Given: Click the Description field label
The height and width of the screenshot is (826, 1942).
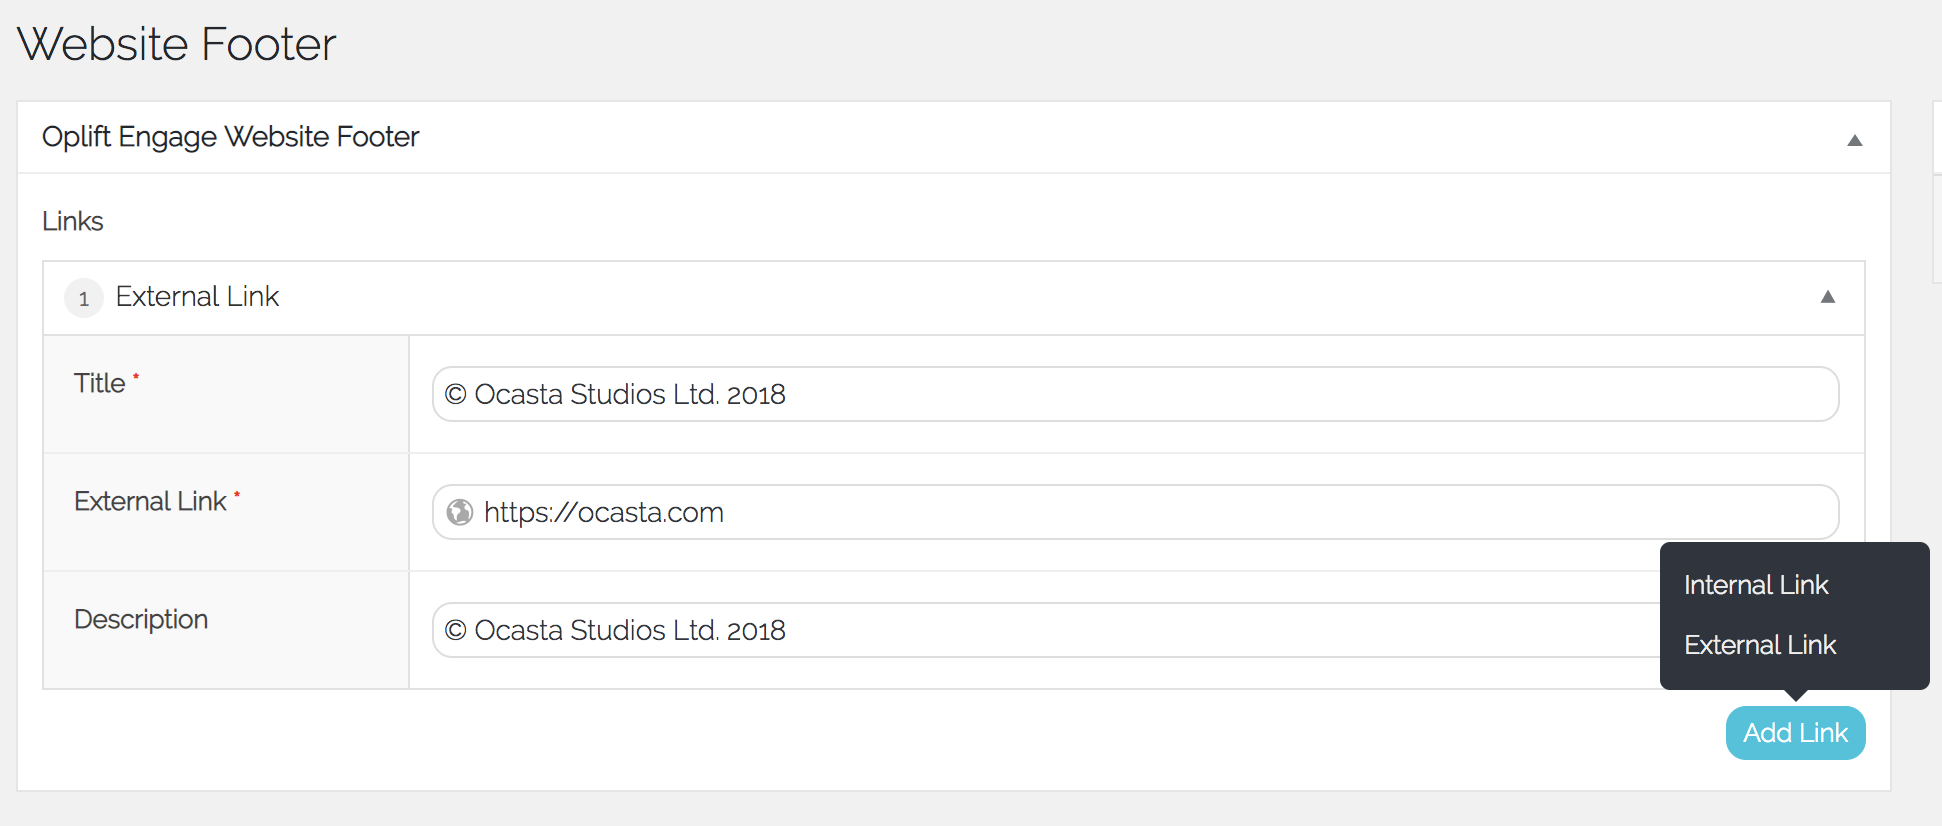Looking at the screenshot, I should click(x=141, y=619).
